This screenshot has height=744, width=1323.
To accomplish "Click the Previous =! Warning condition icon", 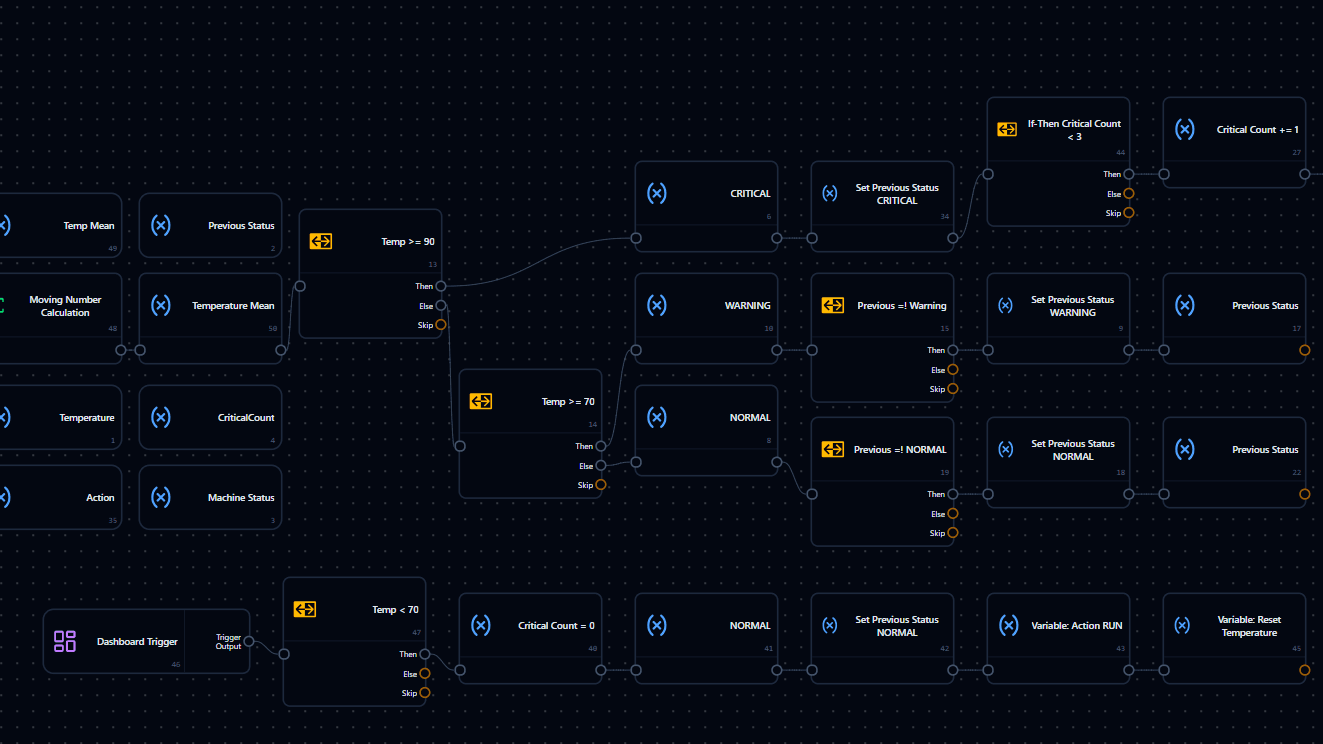I will [832, 305].
